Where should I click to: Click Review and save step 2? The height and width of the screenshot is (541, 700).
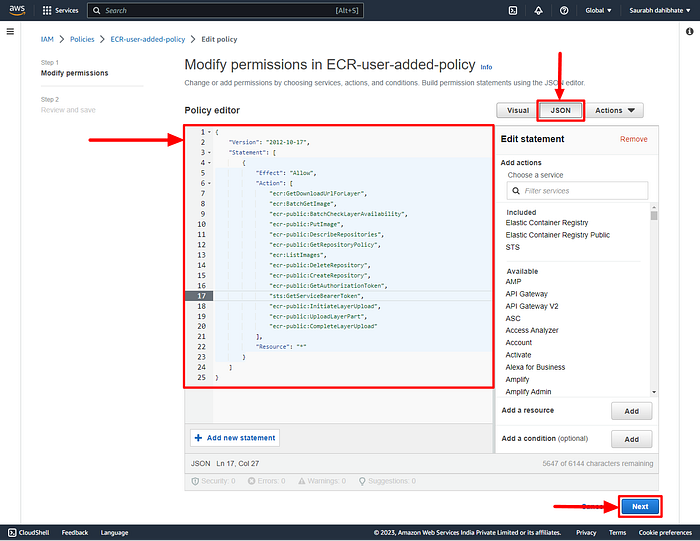[68, 110]
